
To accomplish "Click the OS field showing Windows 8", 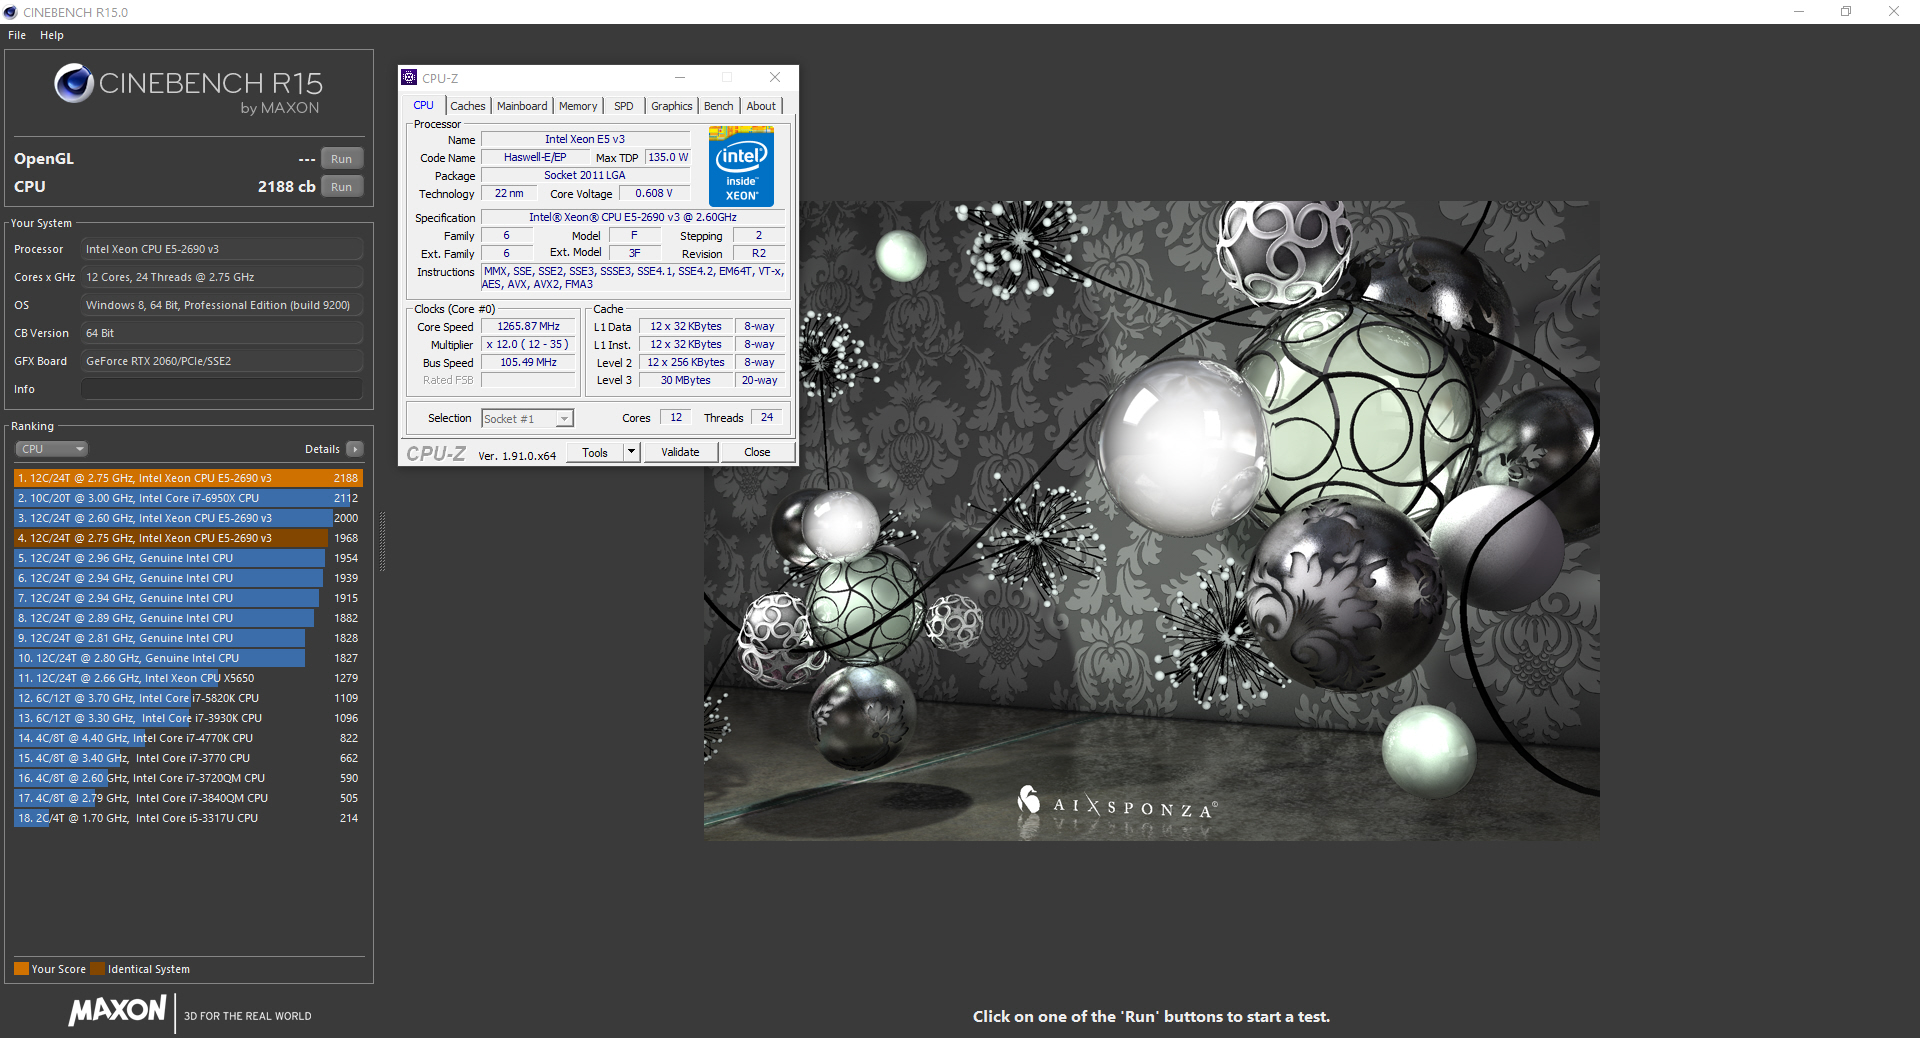I will click(222, 305).
